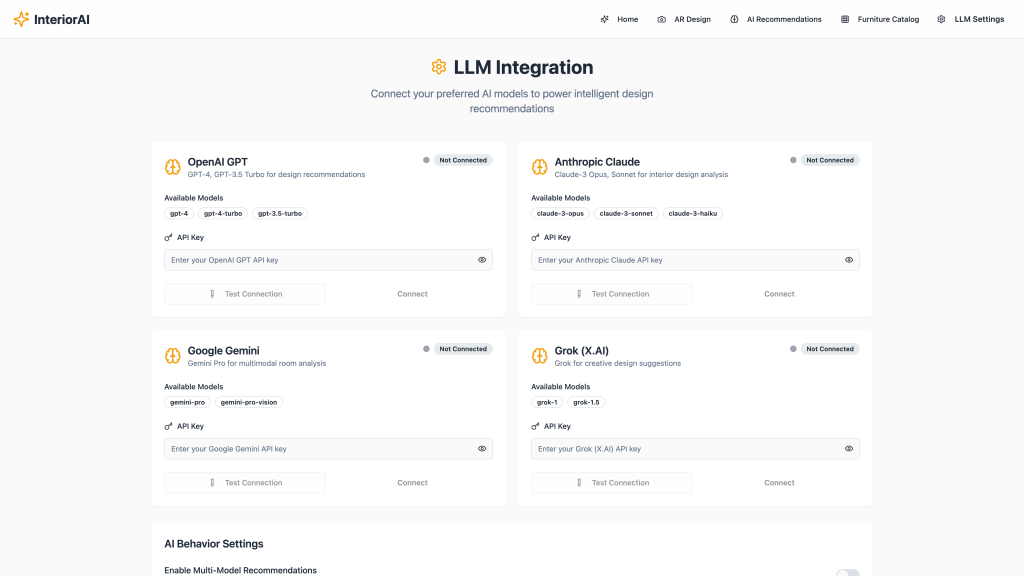This screenshot has height=576, width=1024.
Task: Toggle Enable Multi-Model Recommendations switch
Action: (848, 573)
